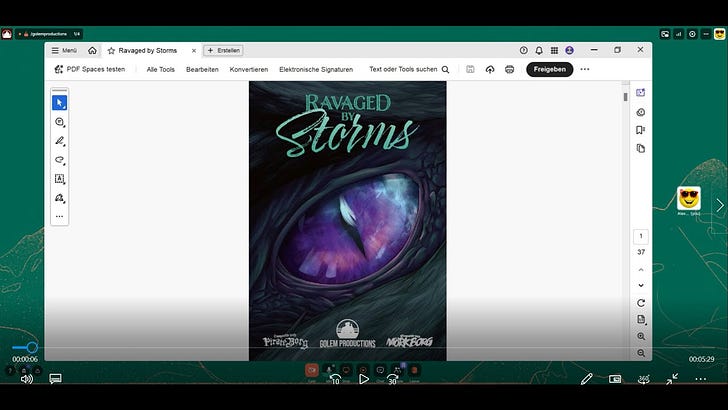The height and width of the screenshot is (410, 728).
Task: Choose the lasso draw tool
Action: tap(59, 160)
